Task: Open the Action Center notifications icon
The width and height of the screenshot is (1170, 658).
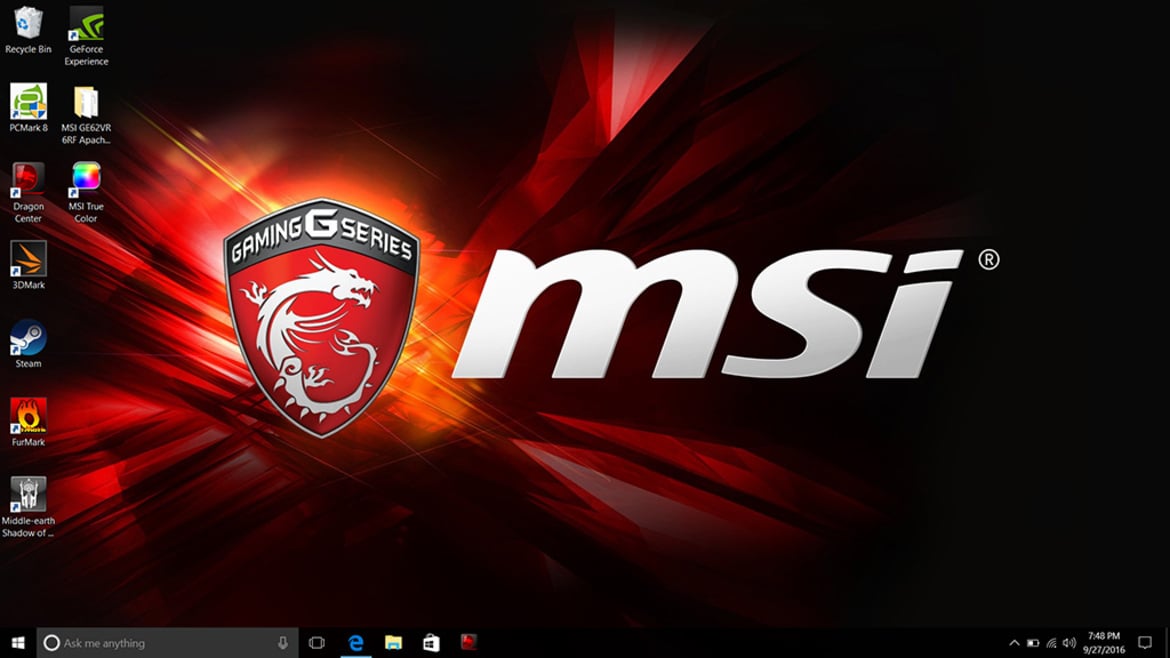Action: (x=1145, y=642)
